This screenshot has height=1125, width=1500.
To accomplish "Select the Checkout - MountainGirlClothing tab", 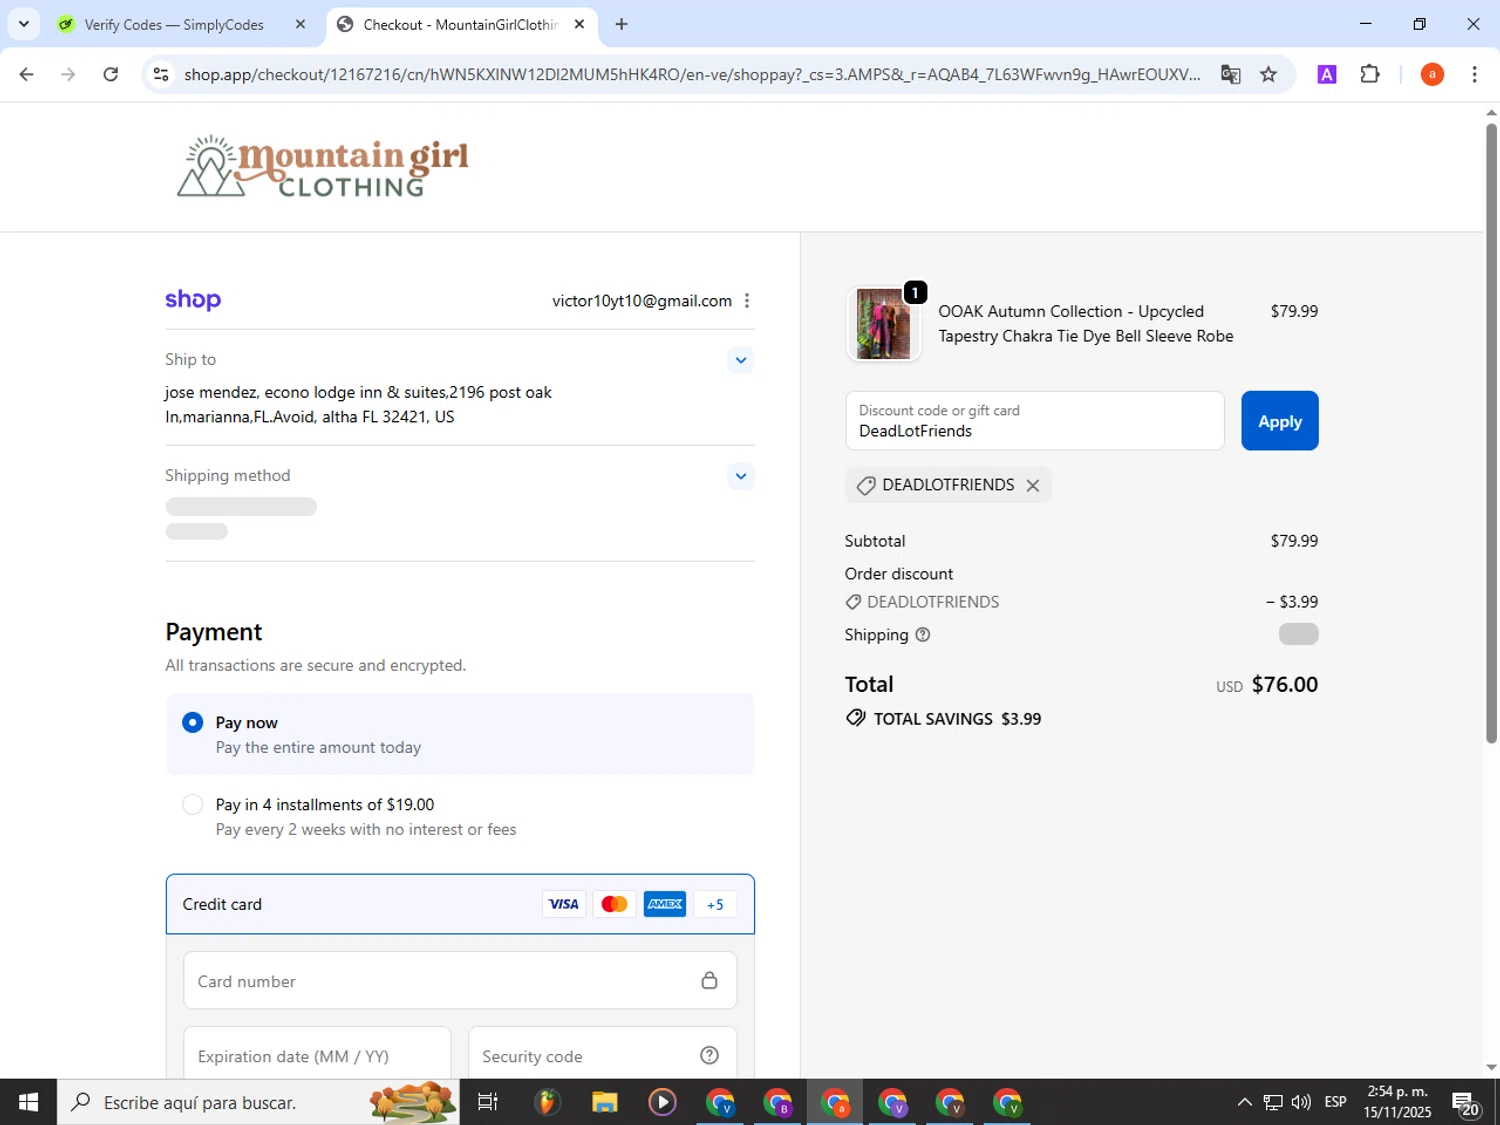I will point(460,24).
